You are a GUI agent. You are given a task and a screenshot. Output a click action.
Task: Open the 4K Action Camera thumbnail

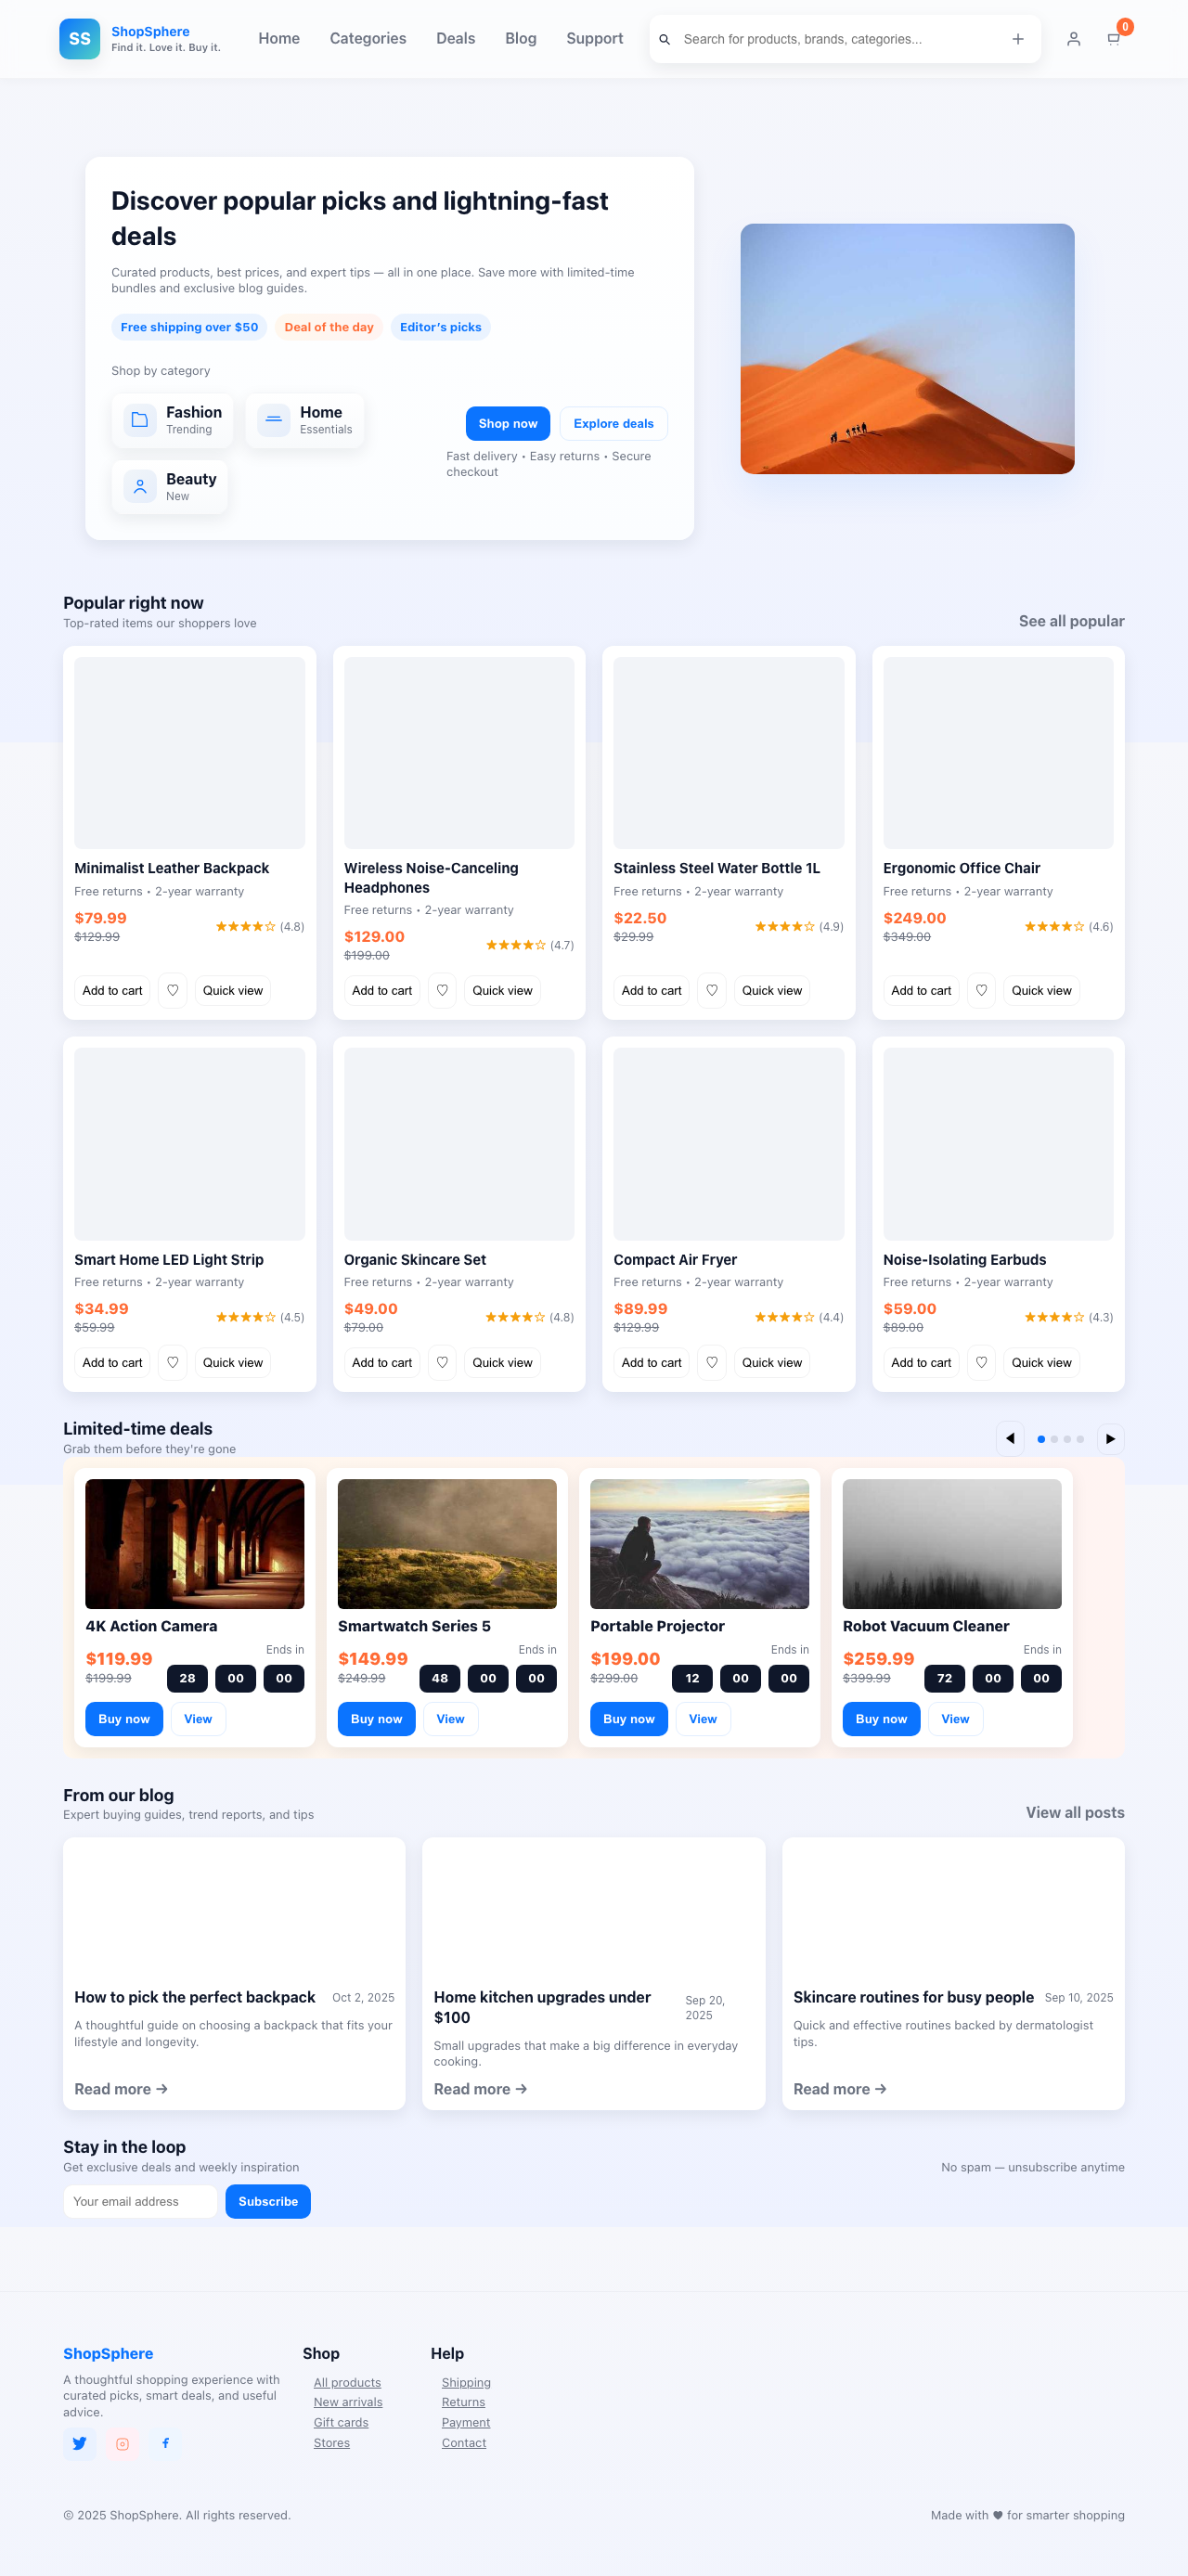195,1543
